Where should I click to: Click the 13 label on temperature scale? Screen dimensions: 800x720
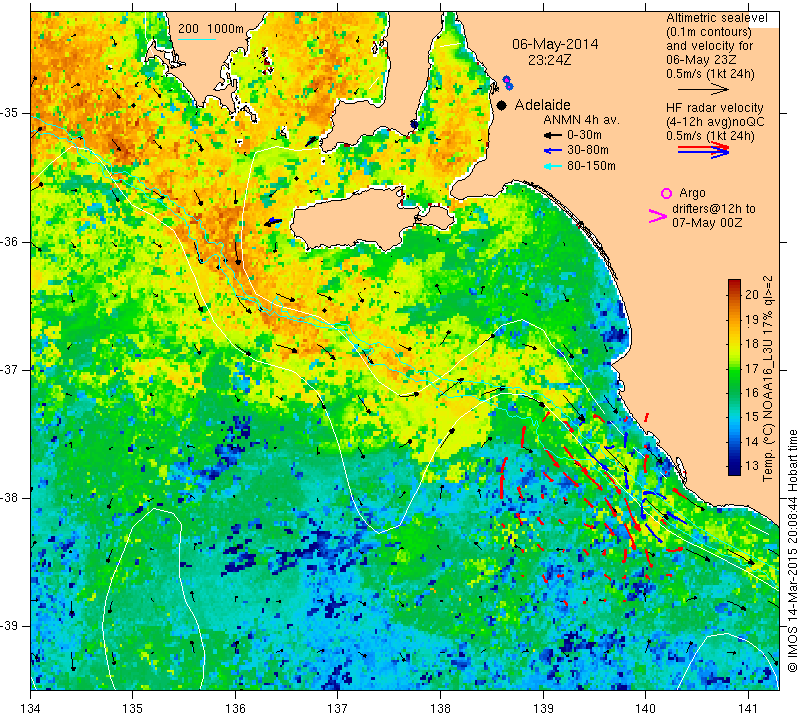pyautogui.click(x=752, y=465)
